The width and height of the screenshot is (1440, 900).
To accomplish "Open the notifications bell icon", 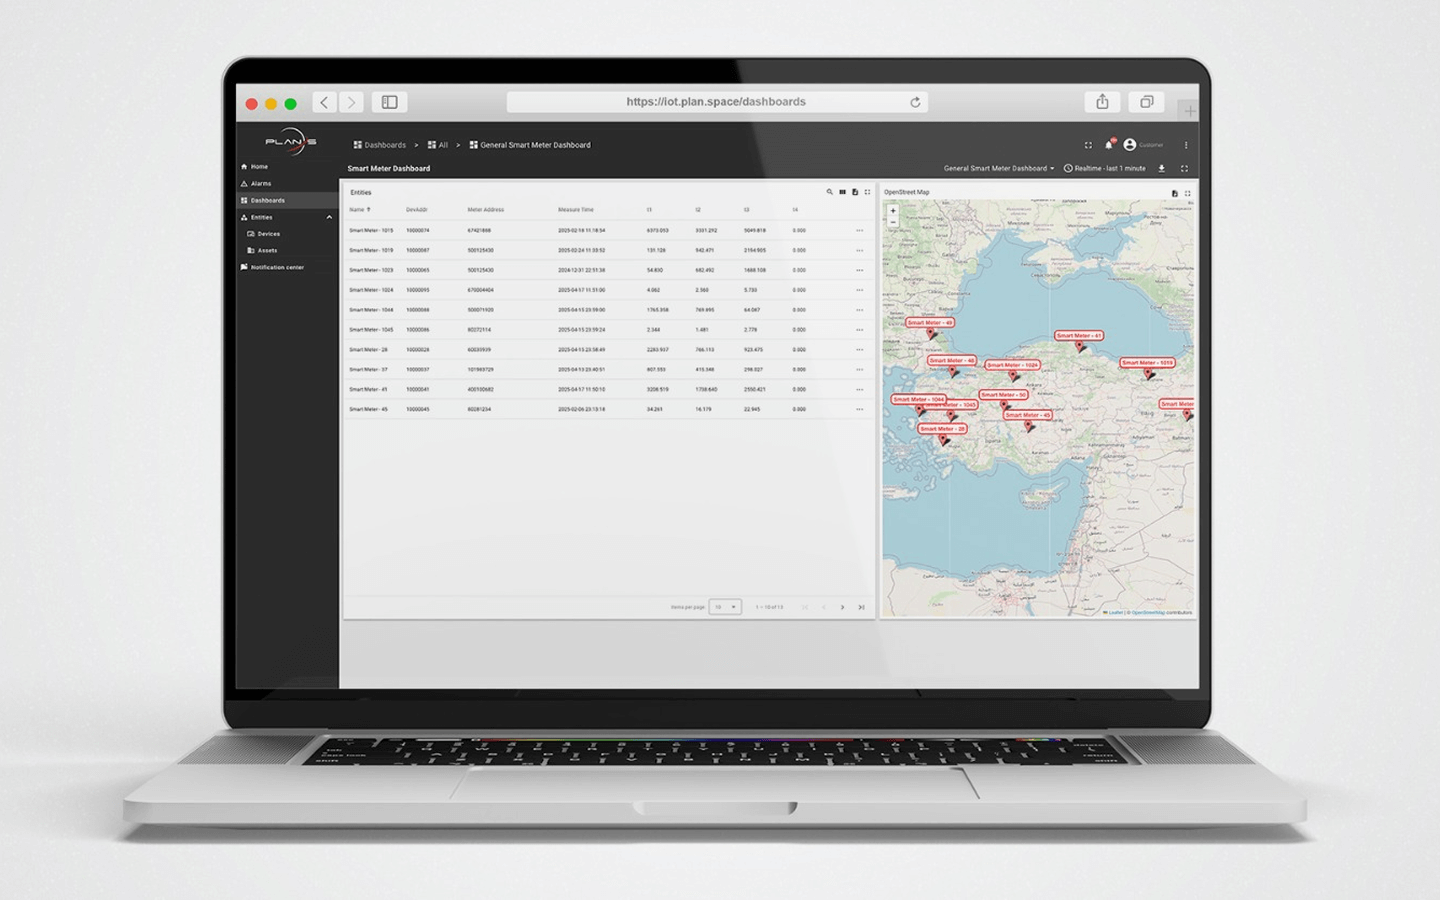I will click(1109, 145).
